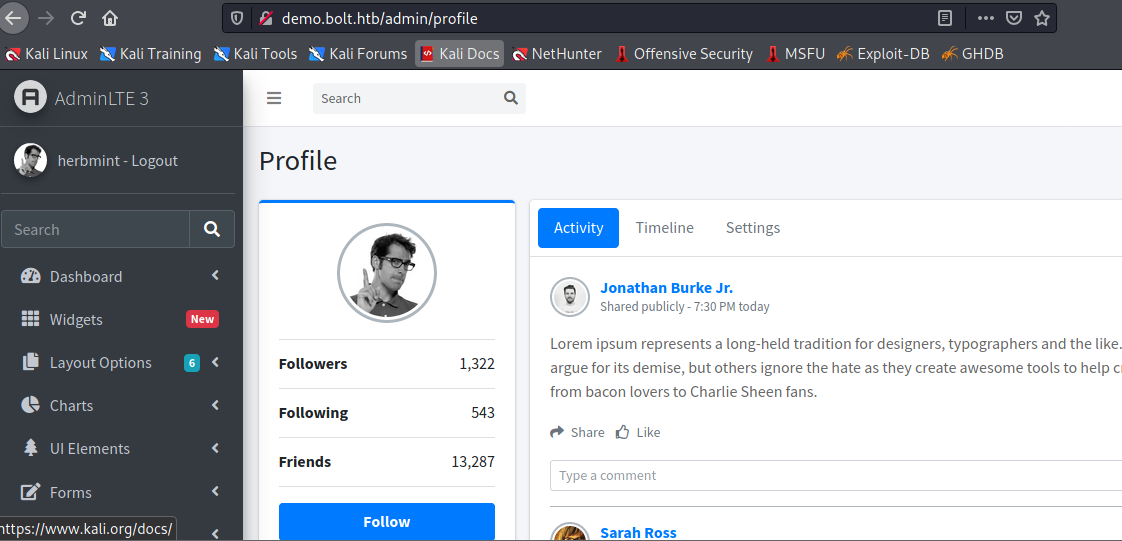Screen dimensions: 1122x541
Task: Click the Layout Options copy icon
Action: 30,362
